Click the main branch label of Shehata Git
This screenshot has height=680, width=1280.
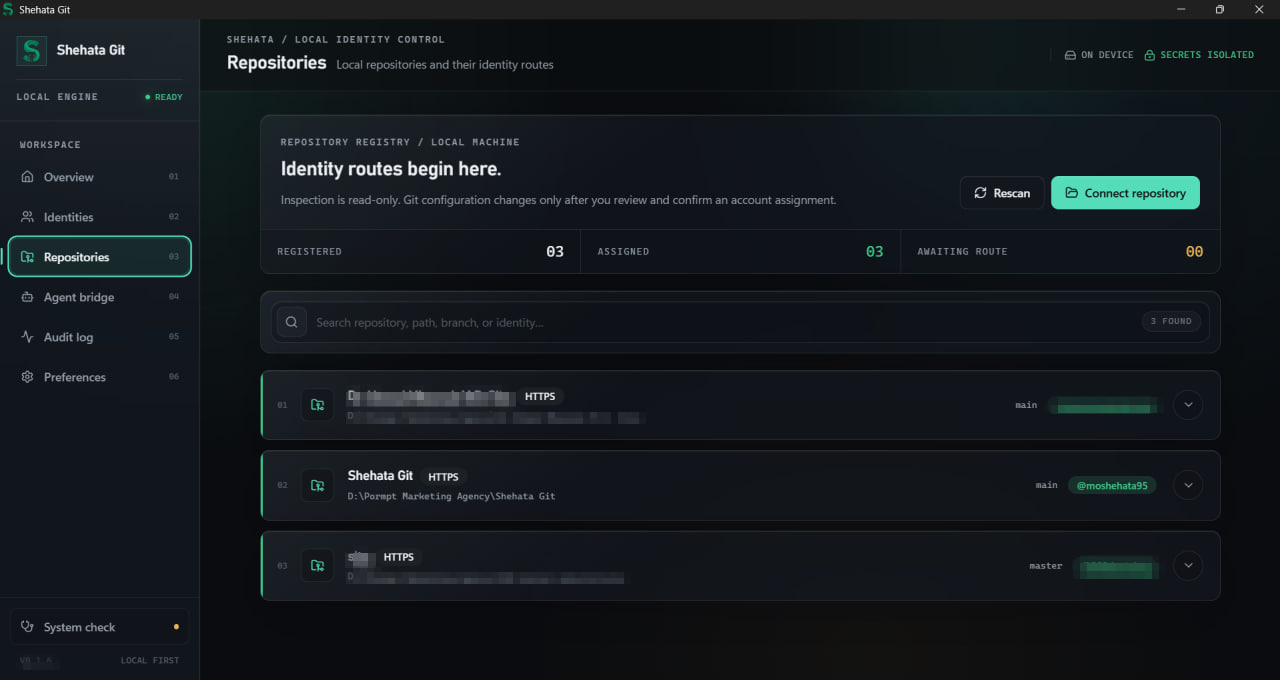1046,485
